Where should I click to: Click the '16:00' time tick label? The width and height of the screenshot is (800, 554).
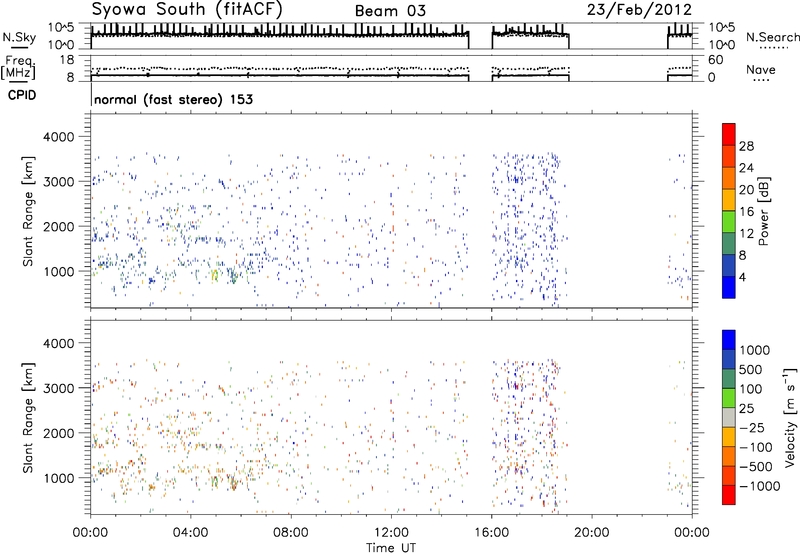coord(491,533)
